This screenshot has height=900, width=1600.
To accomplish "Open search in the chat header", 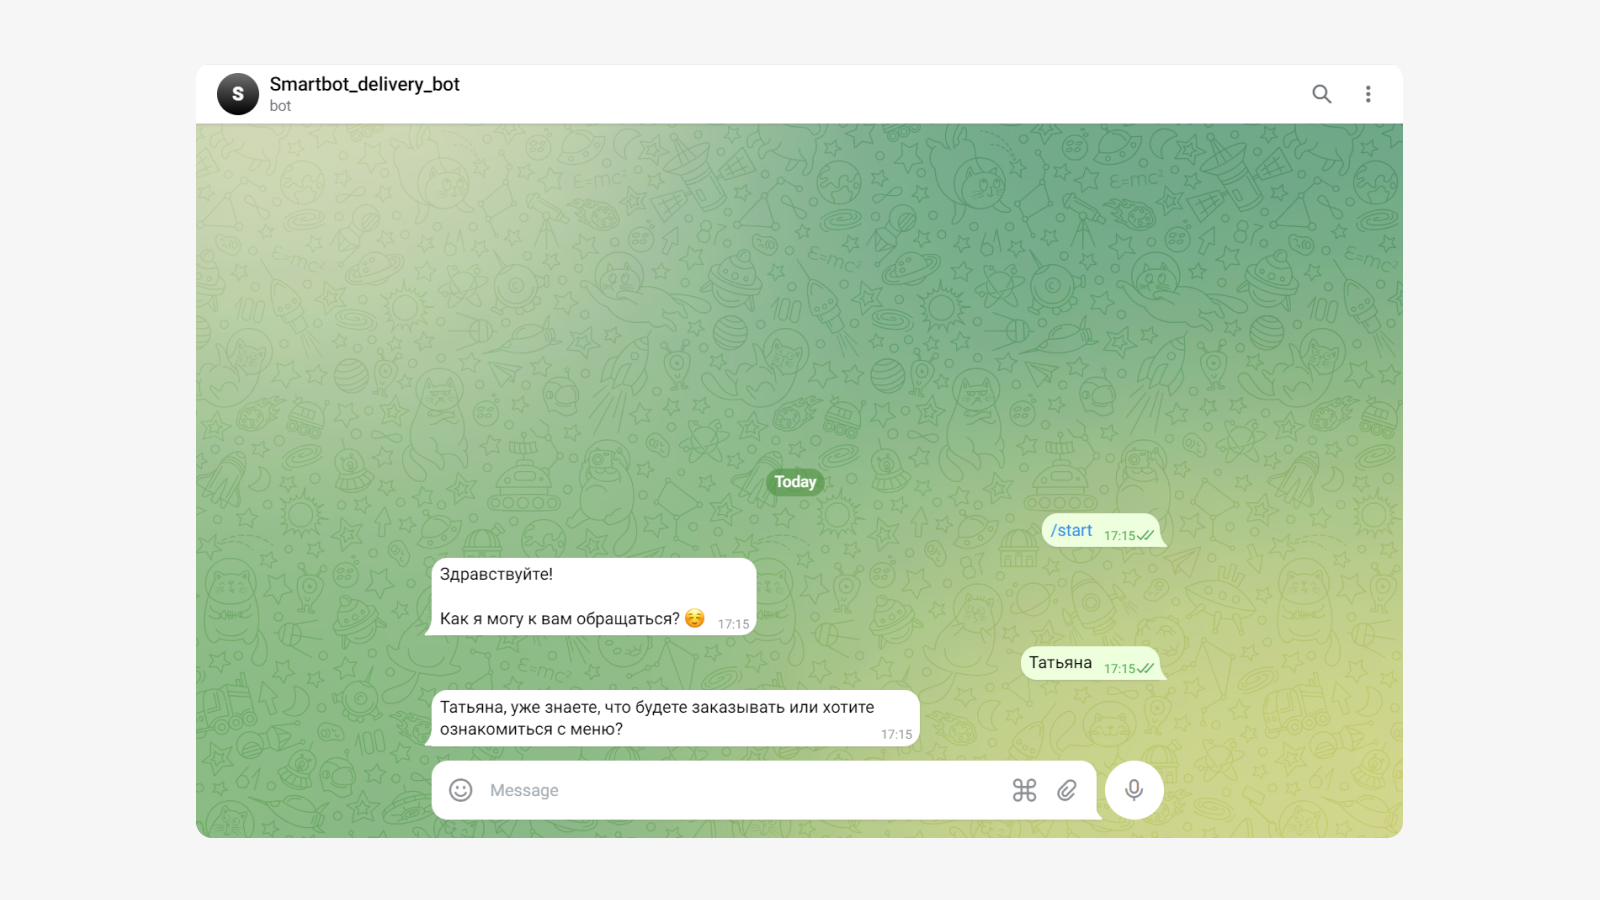I will (x=1321, y=94).
